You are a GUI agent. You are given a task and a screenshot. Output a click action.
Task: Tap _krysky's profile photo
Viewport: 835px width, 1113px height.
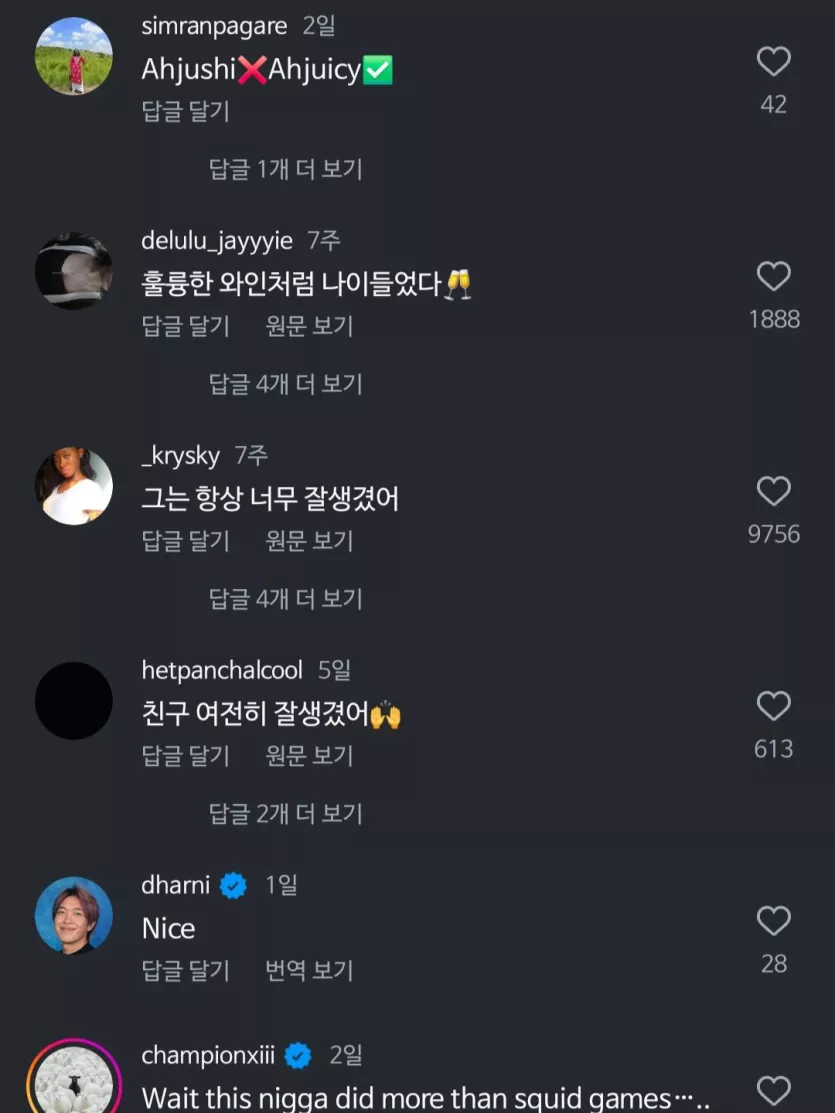click(x=74, y=486)
